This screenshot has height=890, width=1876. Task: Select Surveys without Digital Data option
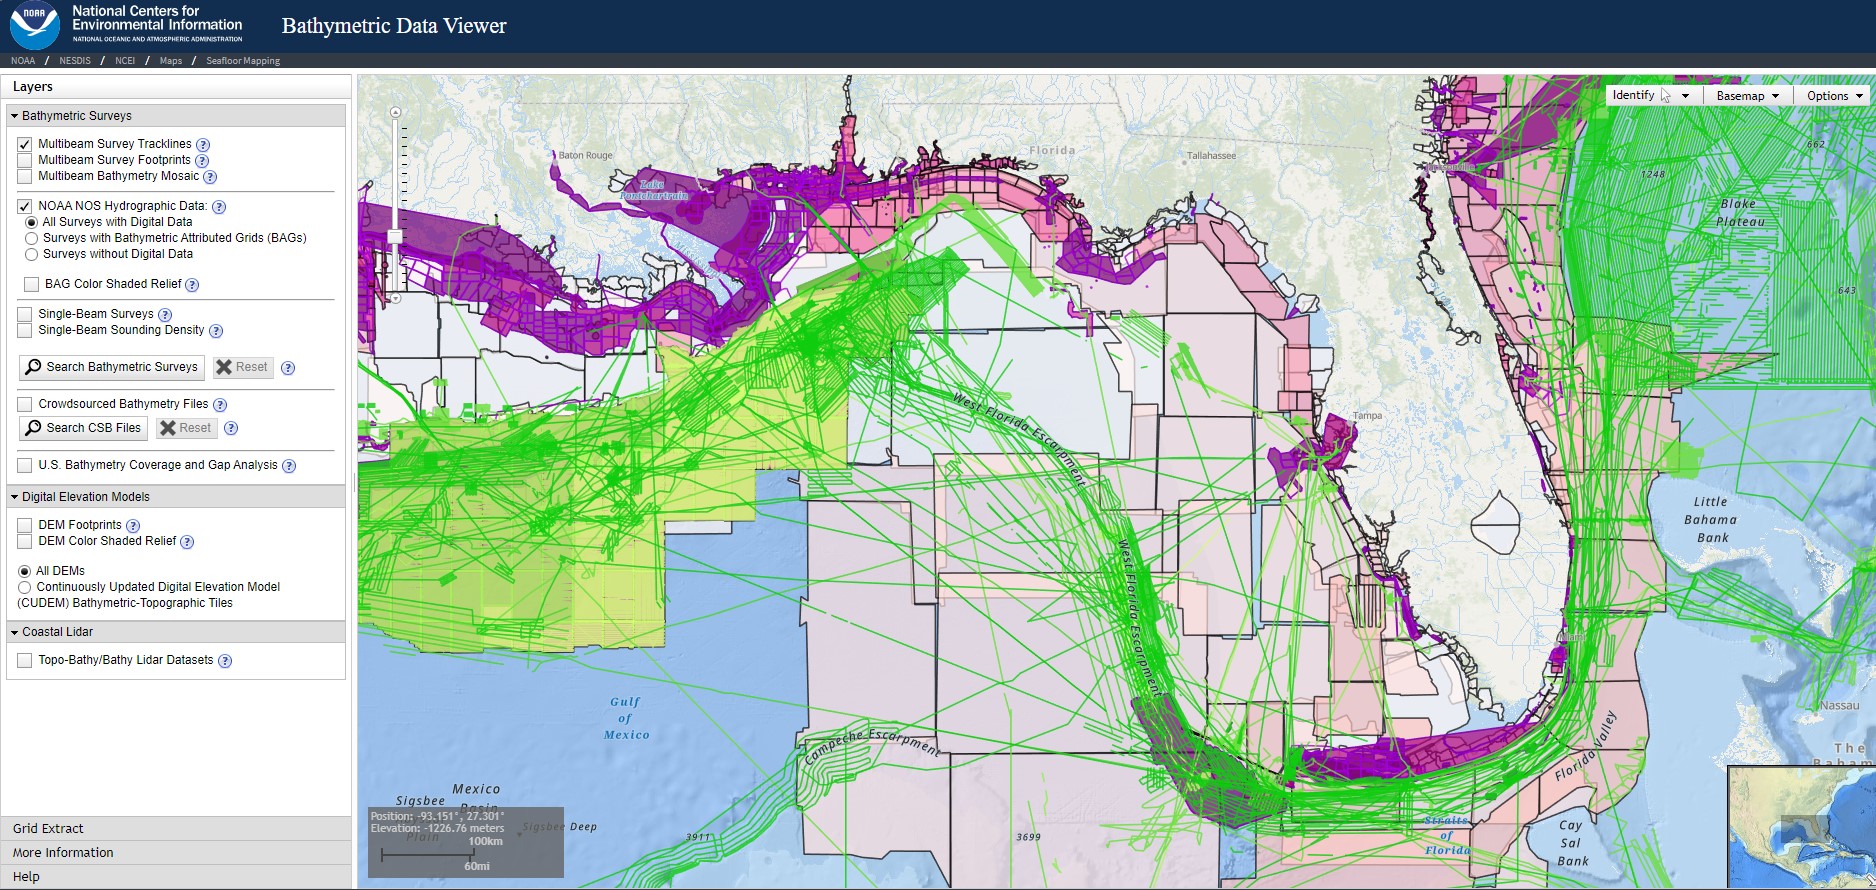(32, 255)
